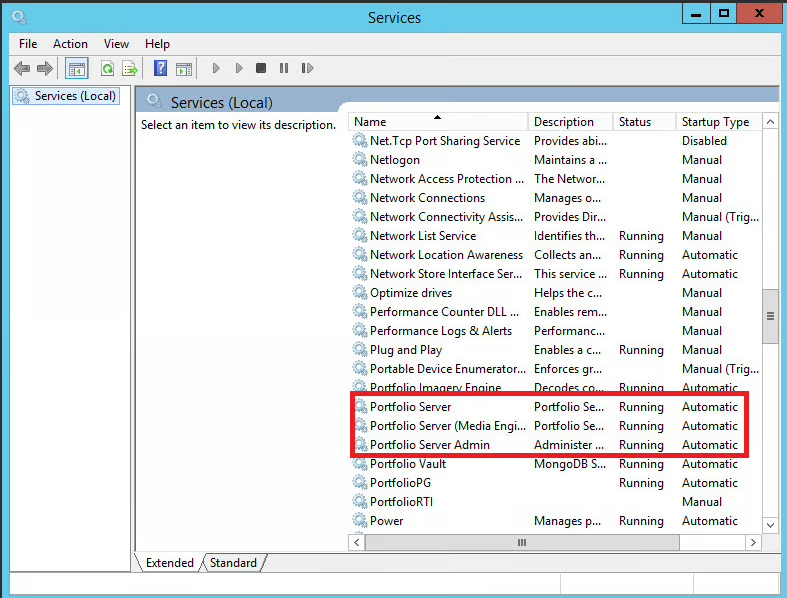
Task: Select the Network Access Protection service row
Action: click(555, 179)
